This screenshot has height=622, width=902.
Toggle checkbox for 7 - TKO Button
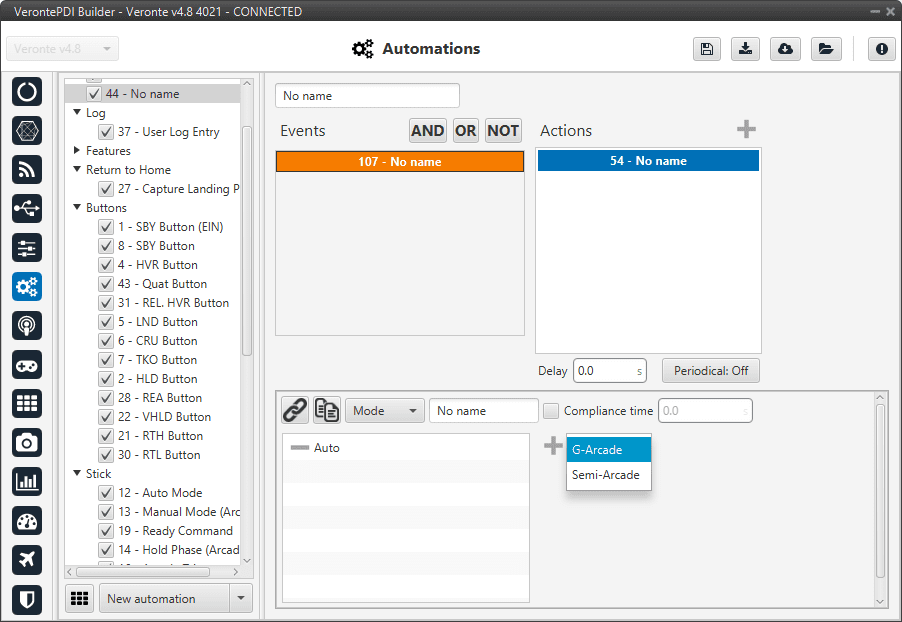pyautogui.click(x=106, y=360)
